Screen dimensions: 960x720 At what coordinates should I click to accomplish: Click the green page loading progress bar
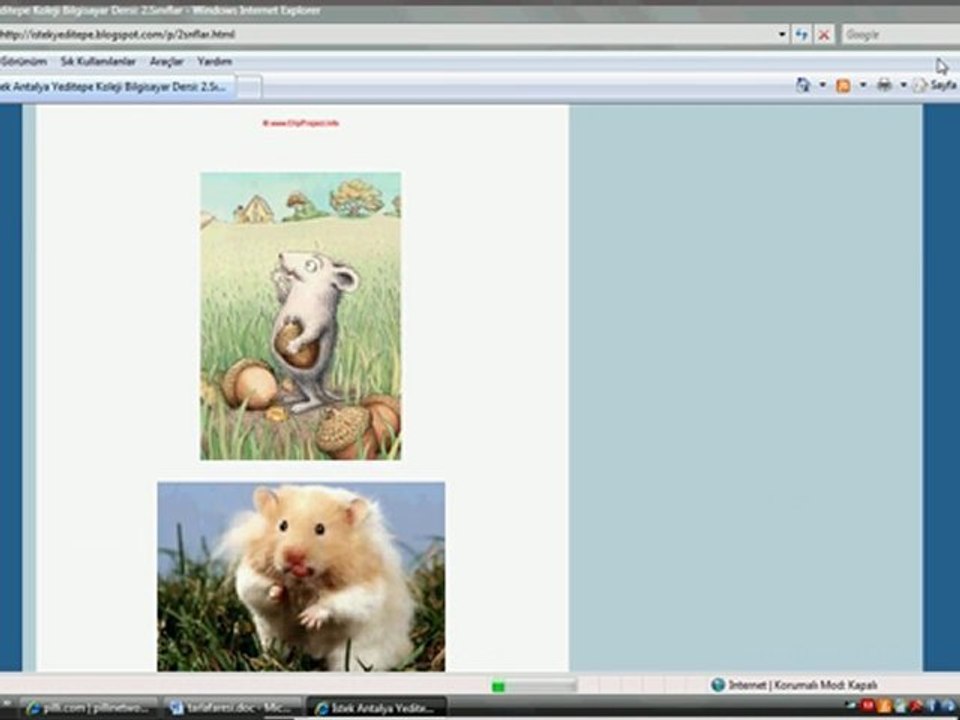pos(534,686)
